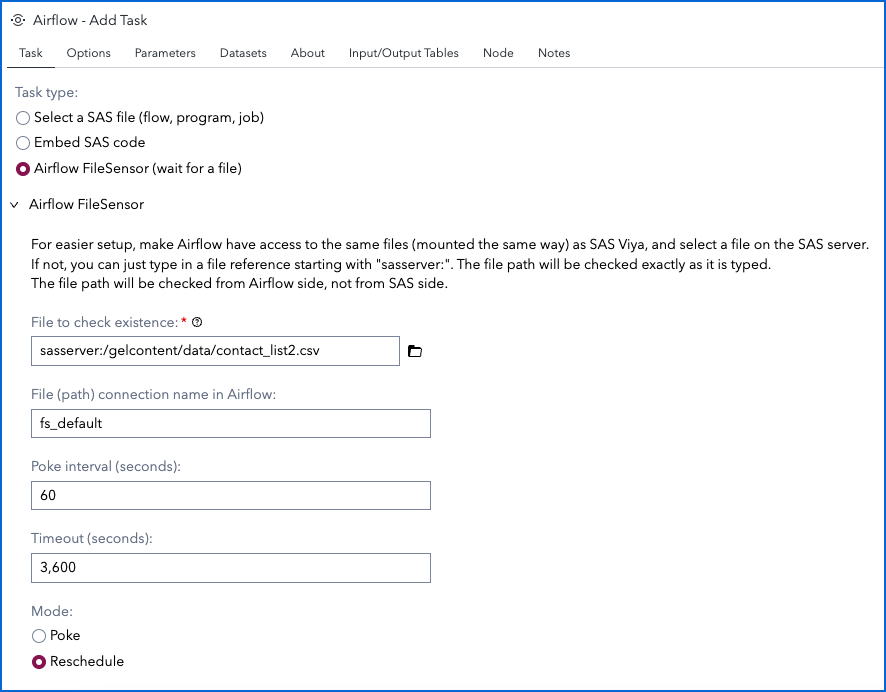Click the Poke interval seconds field

(x=231, y=495)
